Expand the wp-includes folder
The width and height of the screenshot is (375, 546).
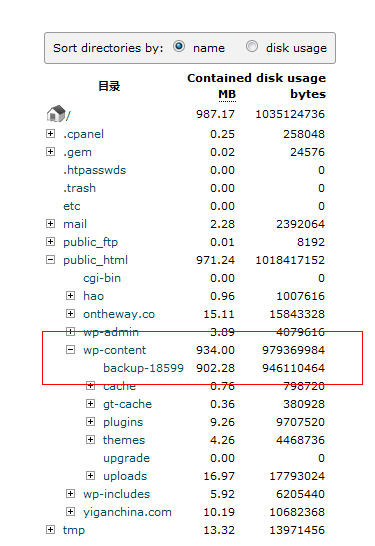coord(70,493)
